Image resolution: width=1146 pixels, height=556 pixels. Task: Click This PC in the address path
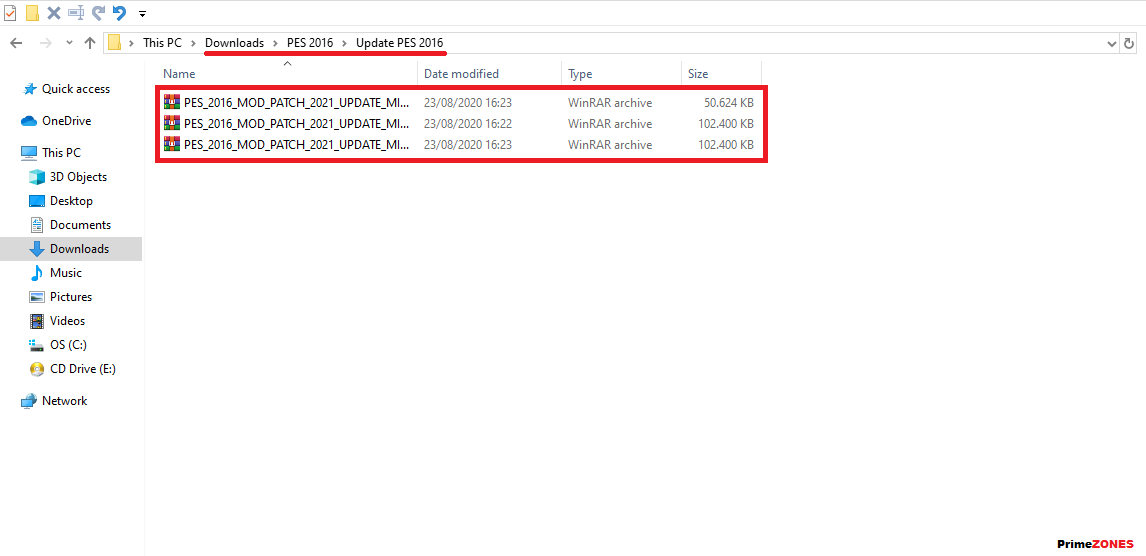pyautogui.click(x=162, y=43)
